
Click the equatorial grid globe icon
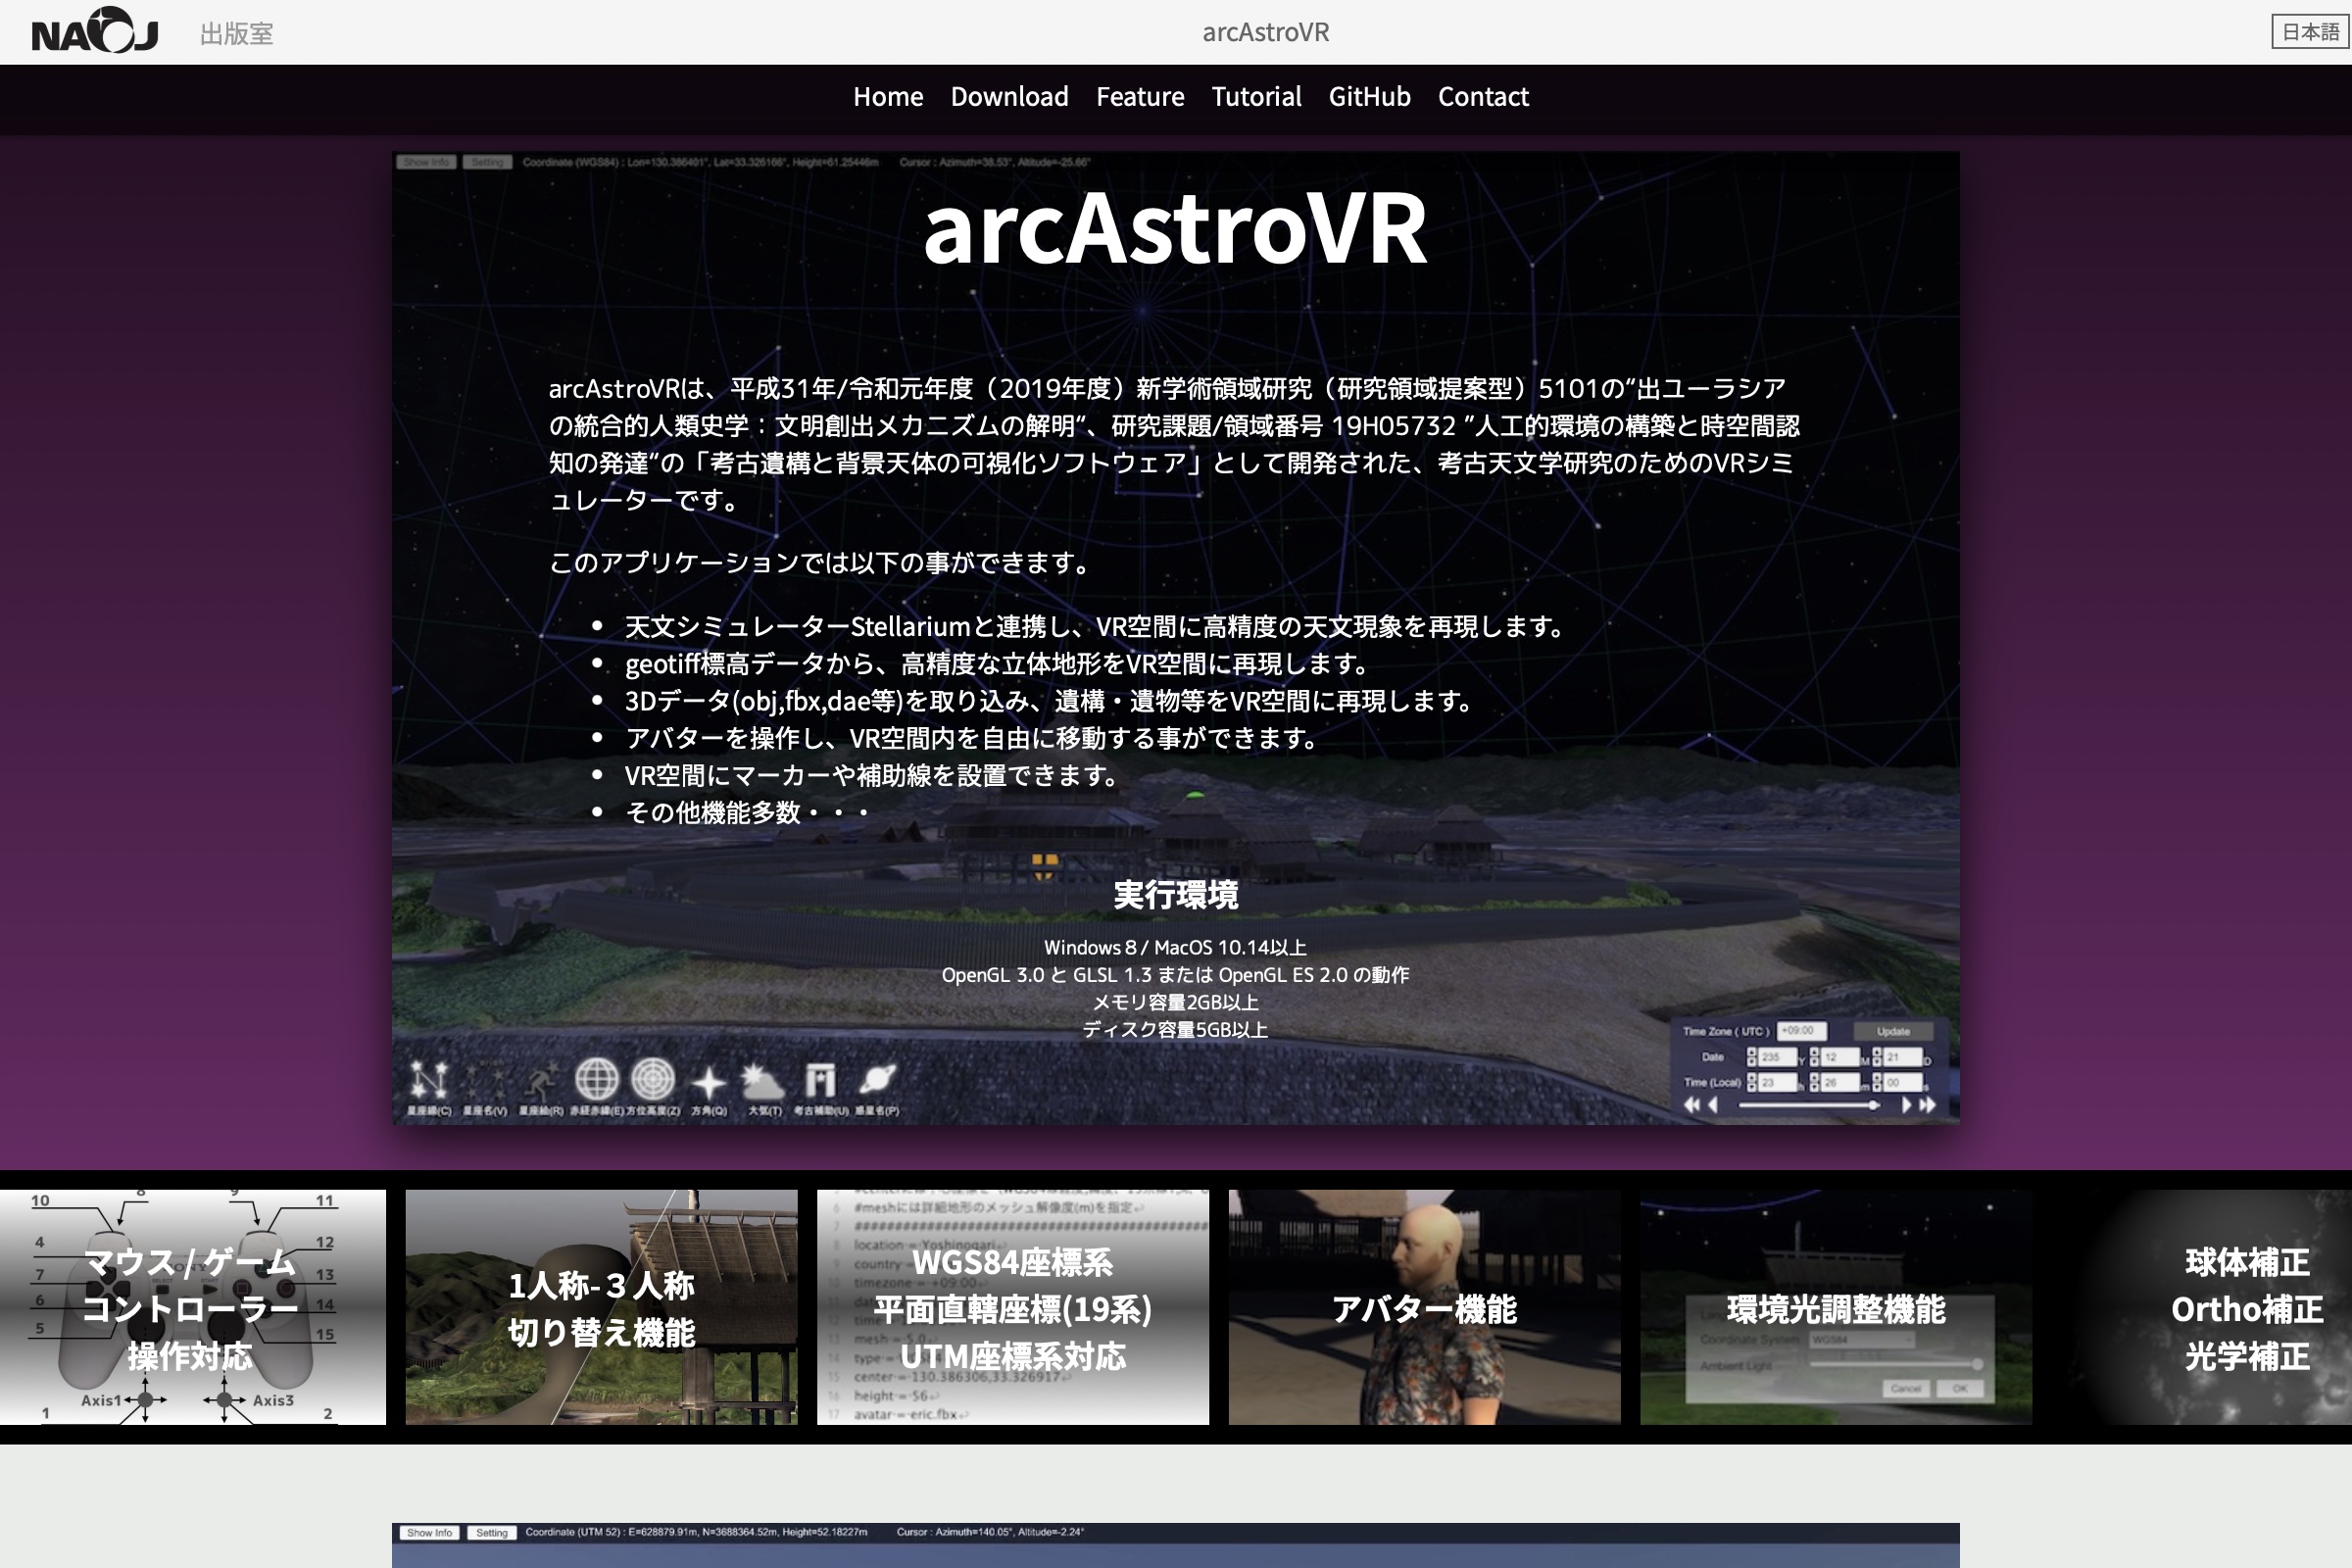click(x=596, y=1080)
